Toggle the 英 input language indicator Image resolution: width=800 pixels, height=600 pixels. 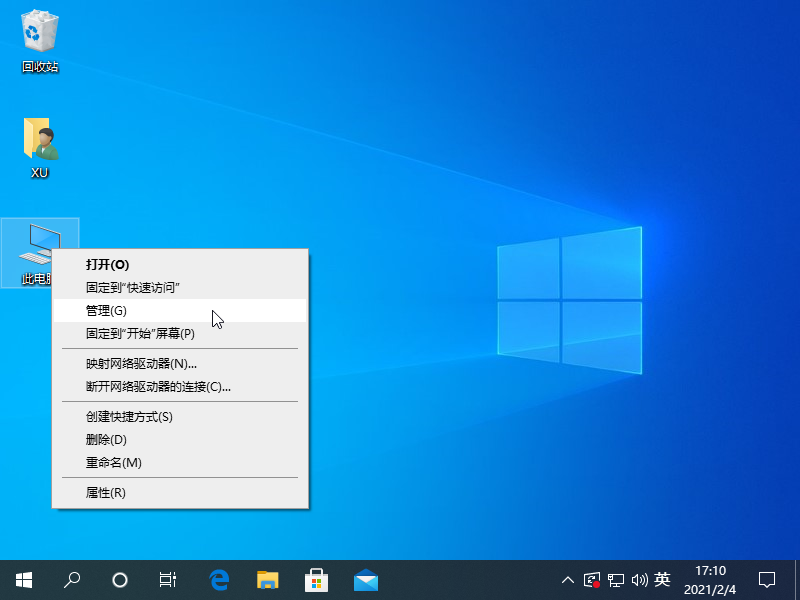coord(662,579)
